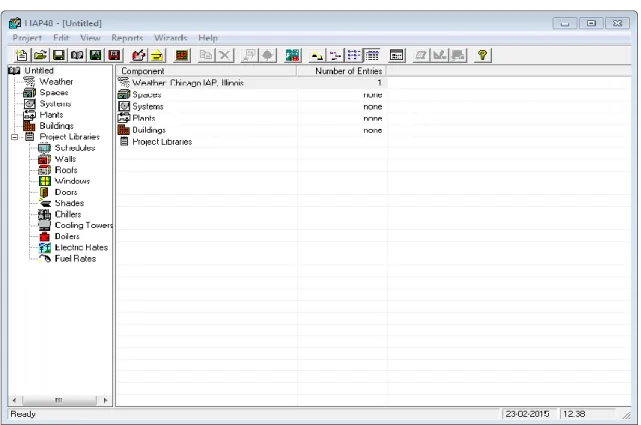Viewport: 641px width, 425px height.
Task: Click the greyed-out printer toolbar icon
Action: (x=458, y=55)
